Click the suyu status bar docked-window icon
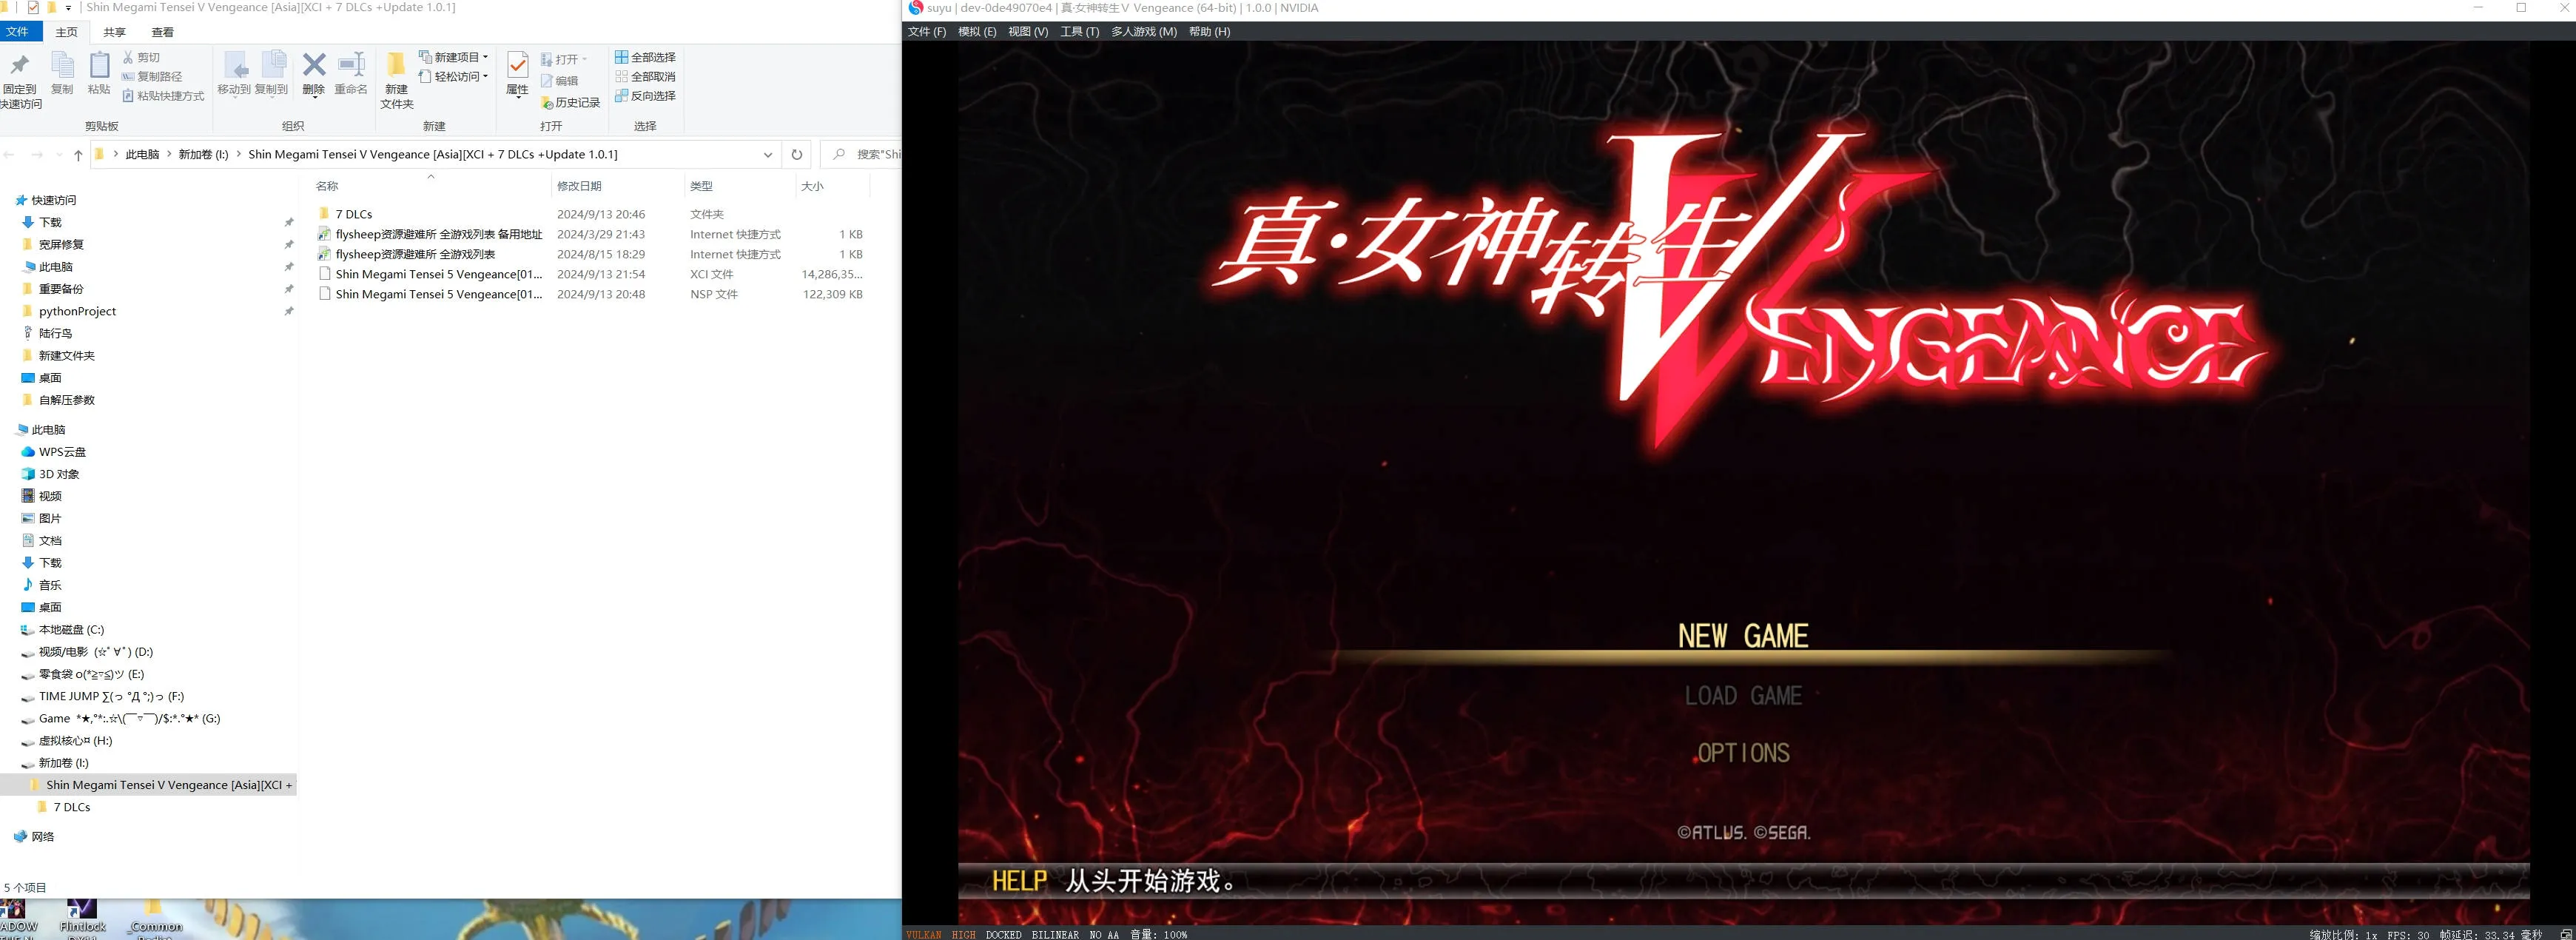The width and height of the screenshot is (2576, 940). (2565, 934)
